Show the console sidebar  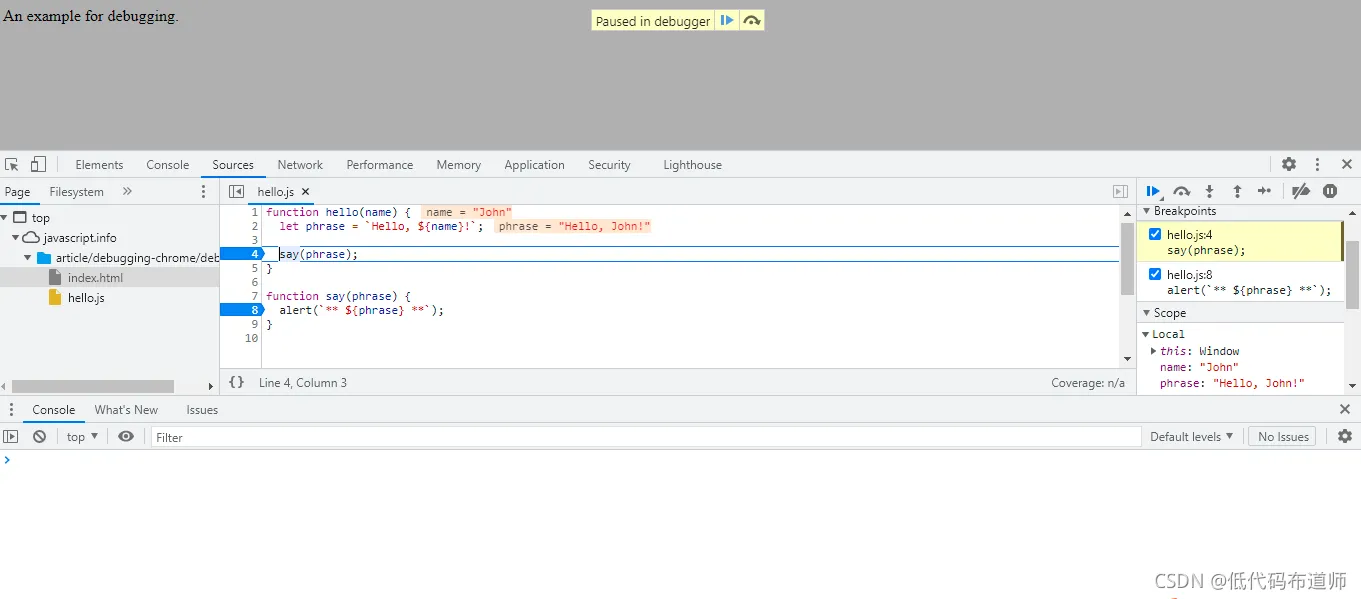point(11,436)
